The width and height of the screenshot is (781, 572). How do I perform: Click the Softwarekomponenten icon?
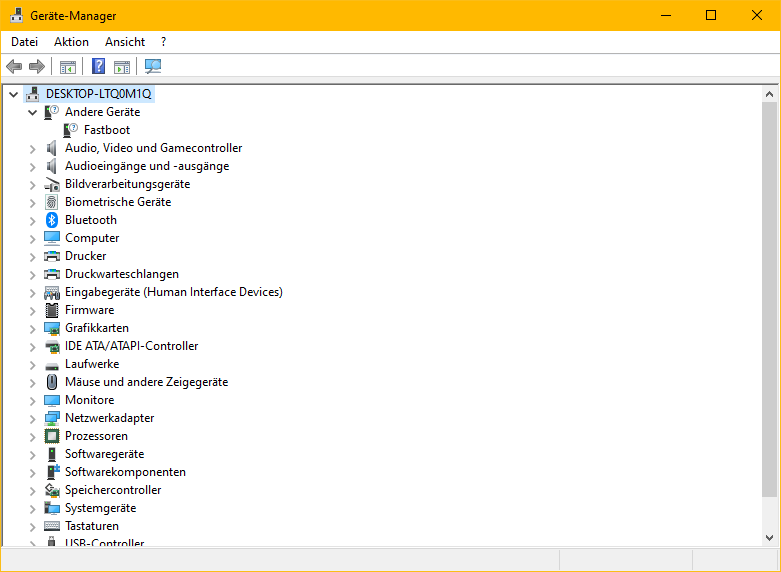52,472
